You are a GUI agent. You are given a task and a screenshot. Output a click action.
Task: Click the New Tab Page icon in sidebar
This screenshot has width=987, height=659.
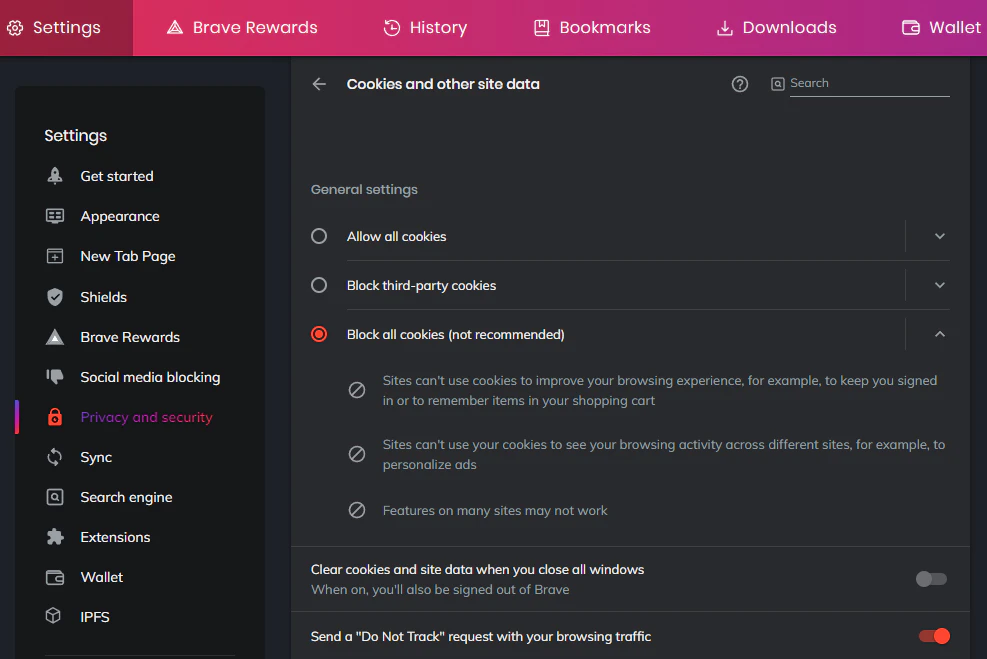click(x=55, y=256)
